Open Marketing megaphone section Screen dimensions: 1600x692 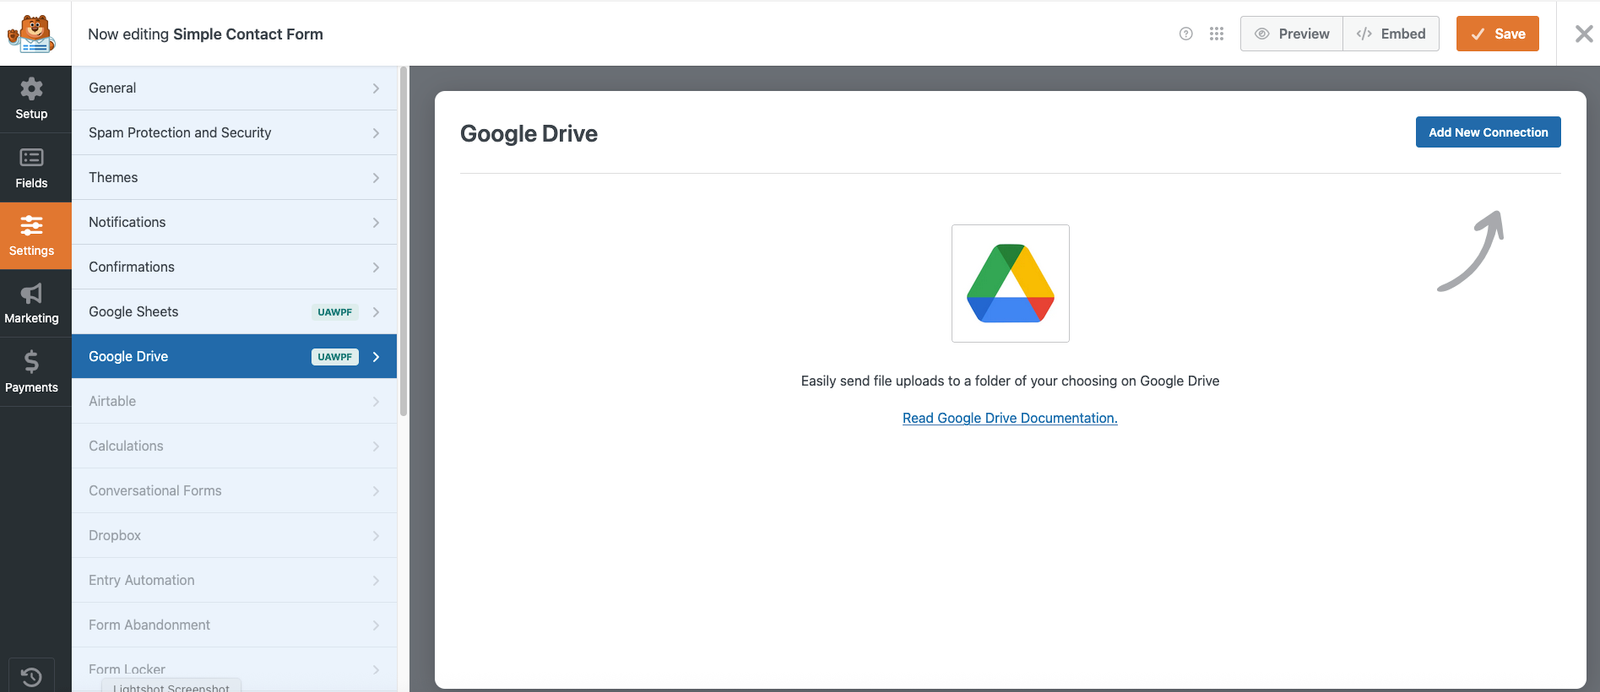pyautogui.click(x=32, y=304)
